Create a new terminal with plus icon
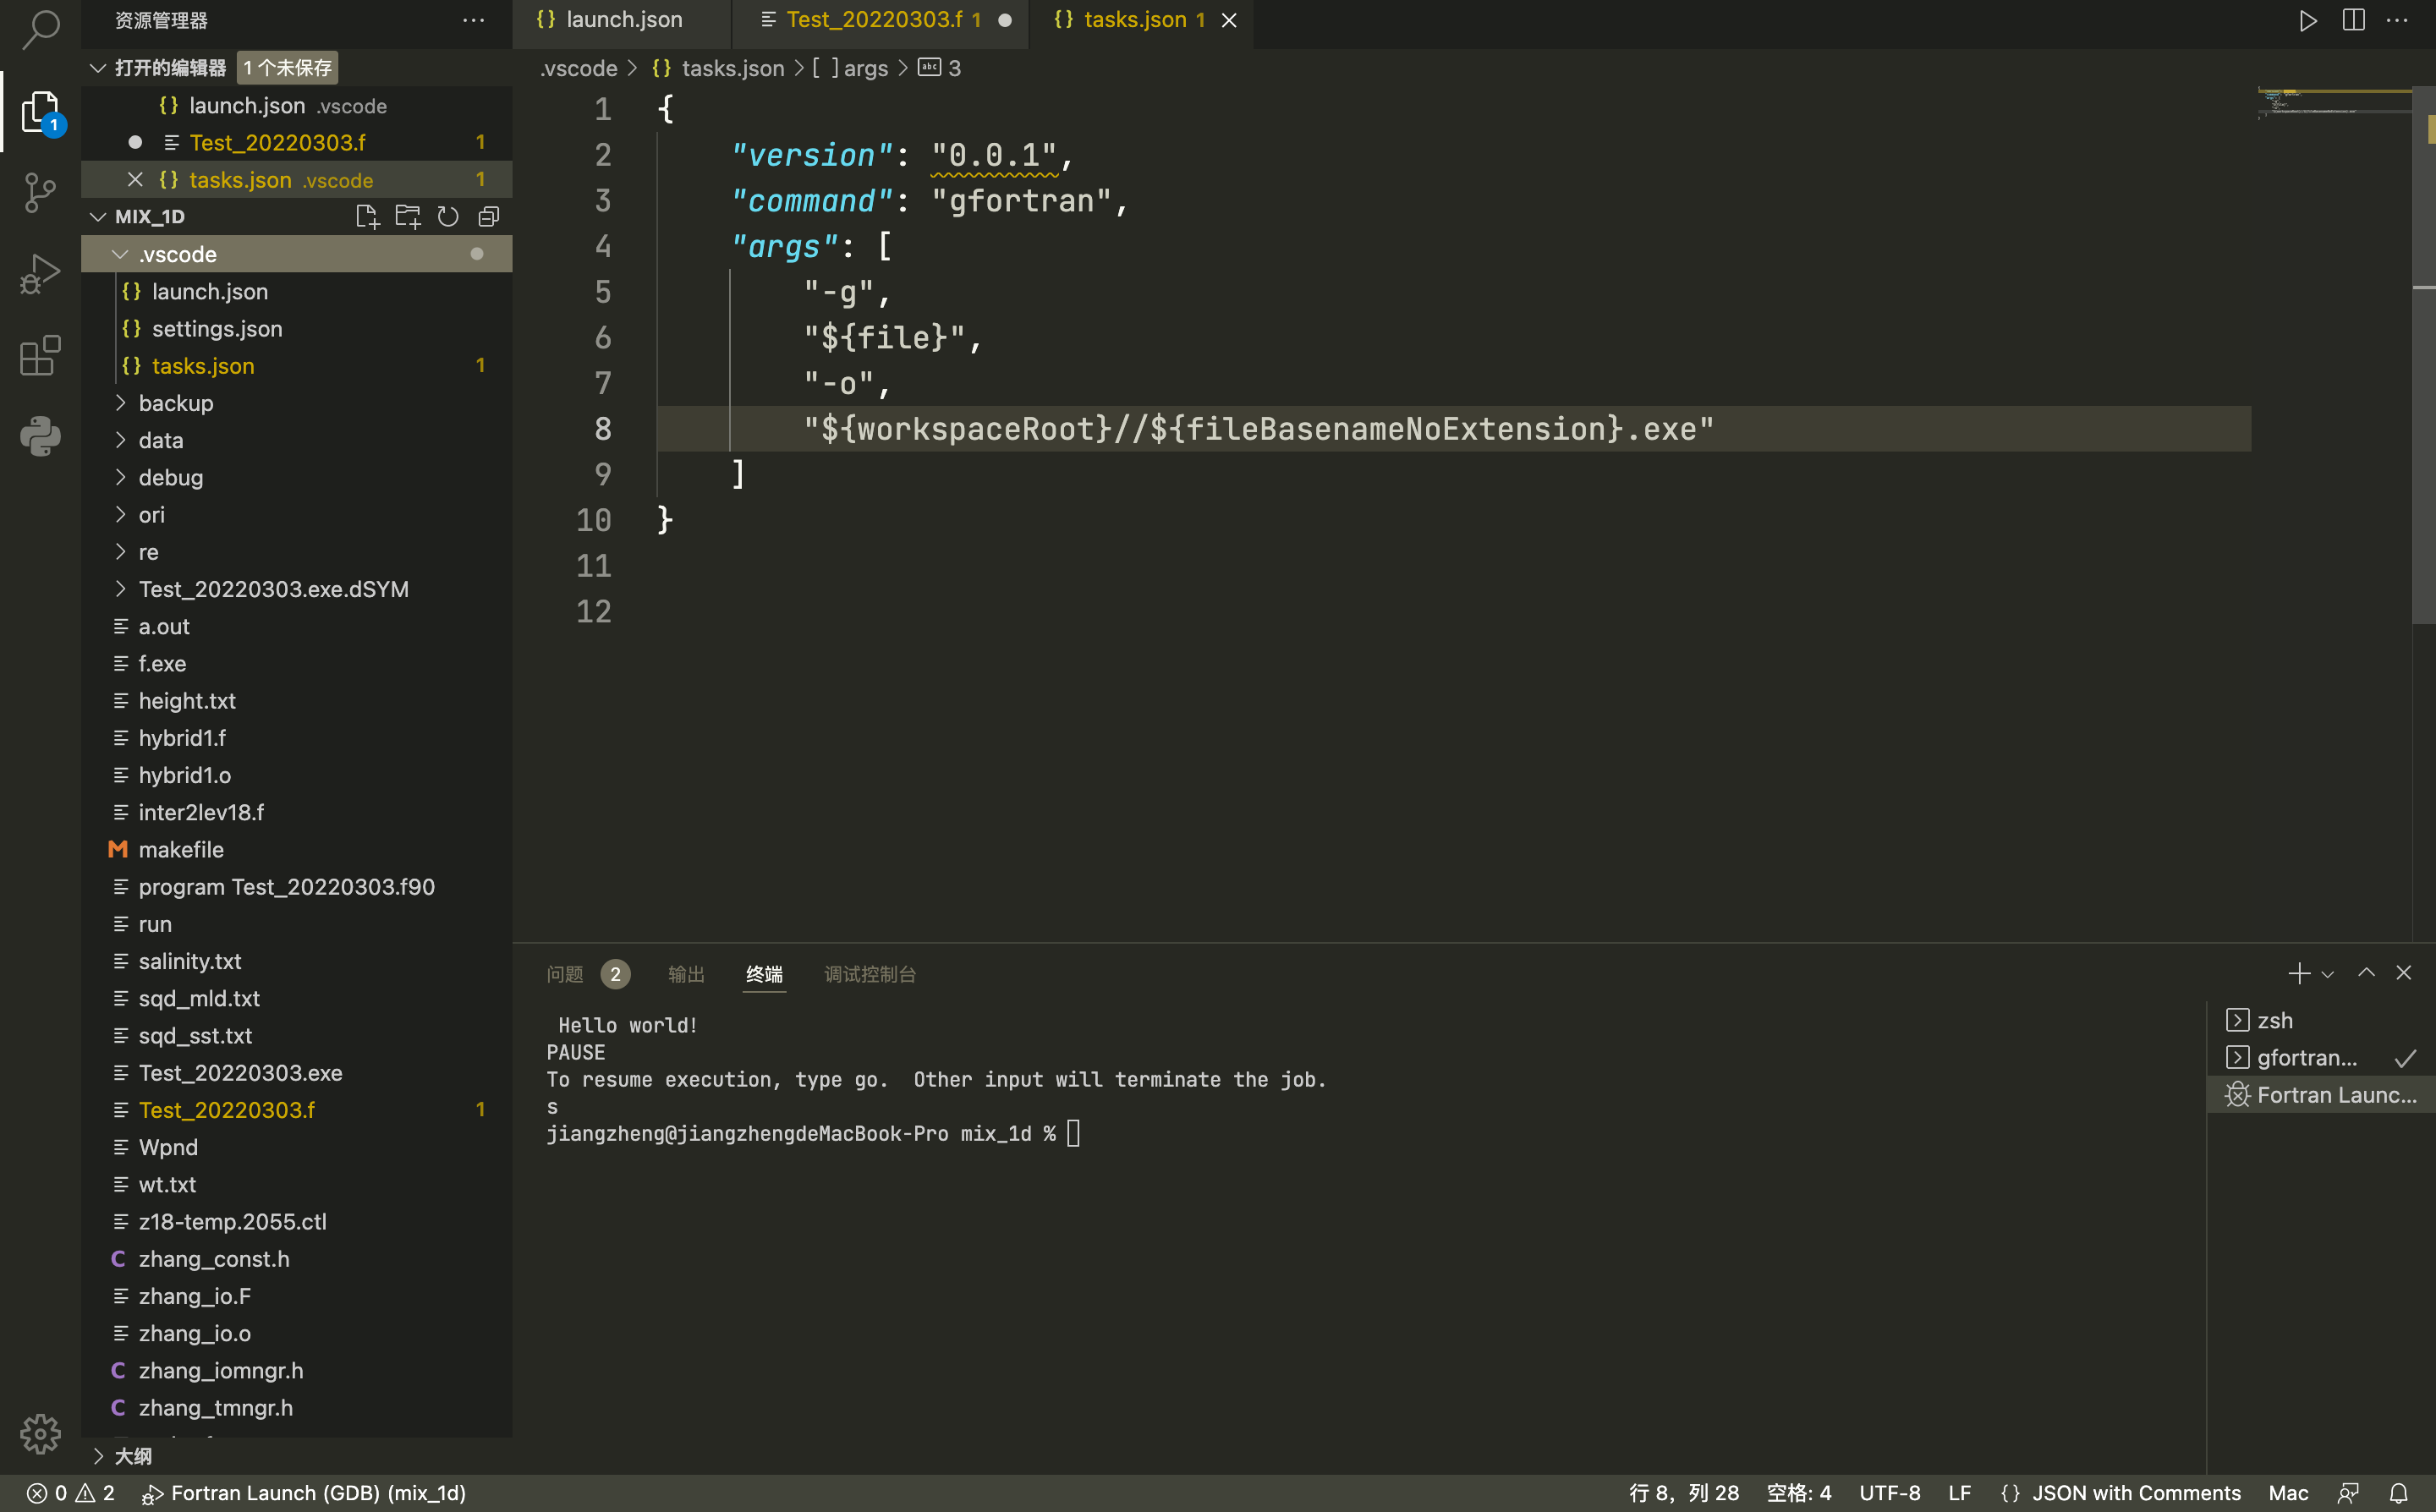The image size is (2436, 1512). pyautogui.click(x=2298, y=973)
